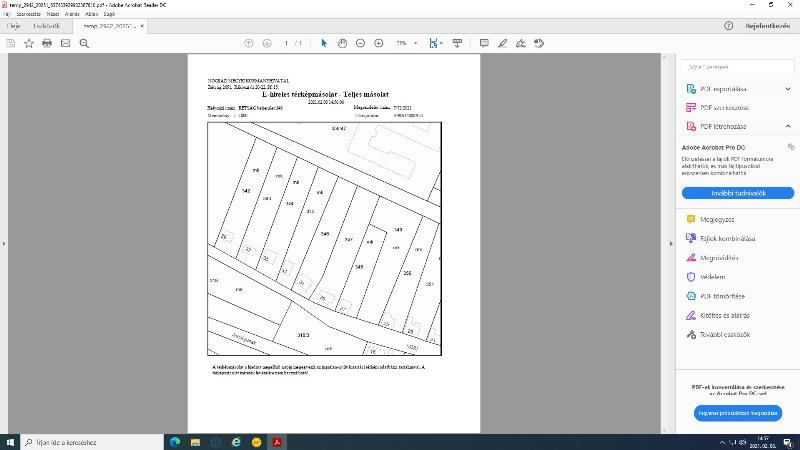Collapse the right tools pane
This screenshot has width=800, height=450.
[x=669, y=242]
